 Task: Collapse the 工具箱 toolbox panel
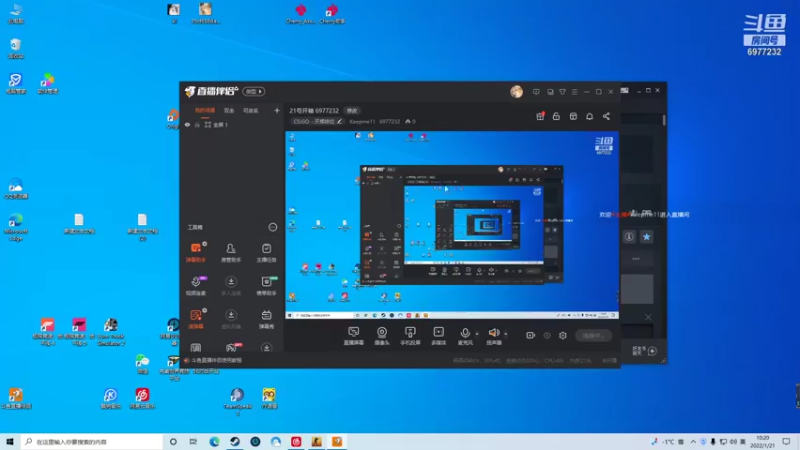point(273,227)
